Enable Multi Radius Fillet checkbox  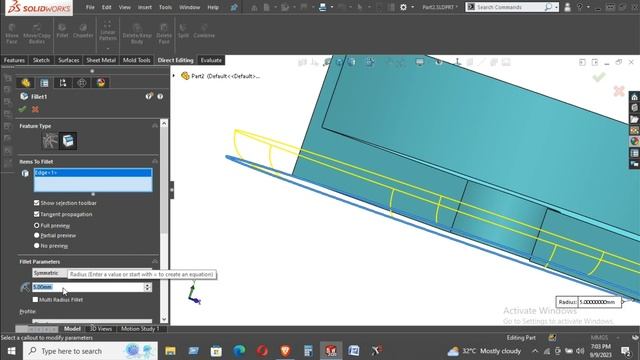(x=35, y=300)
